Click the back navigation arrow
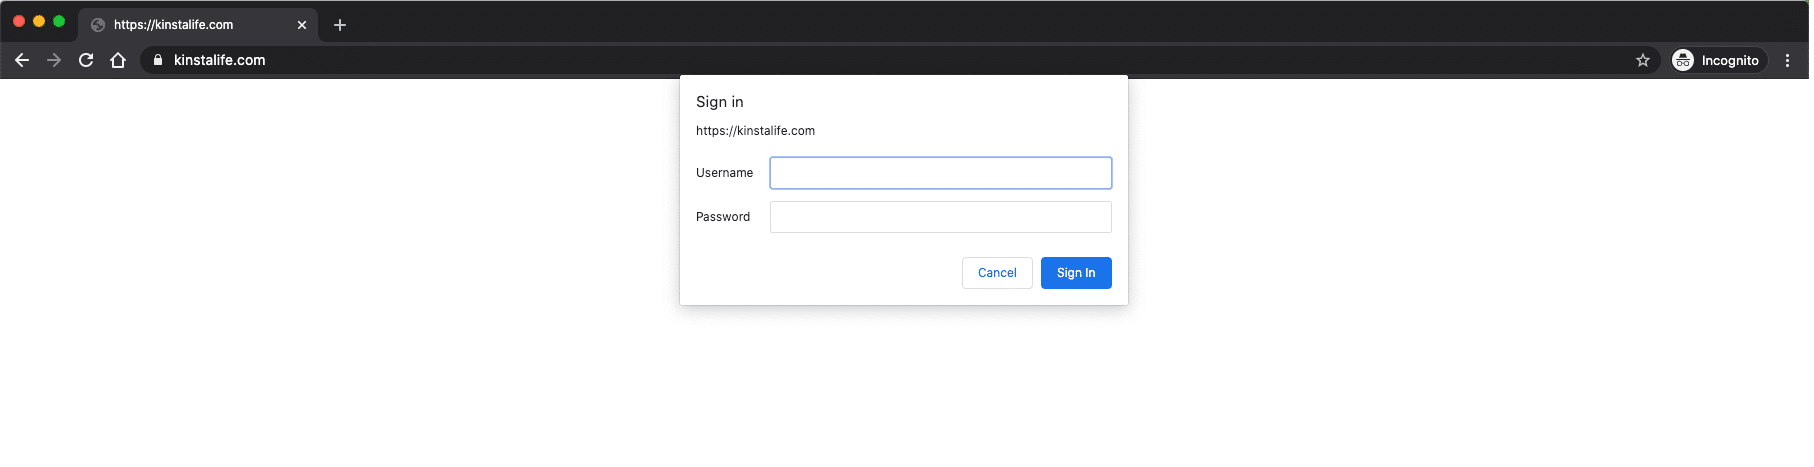The image size is (1814, 467). coord(22,60)
